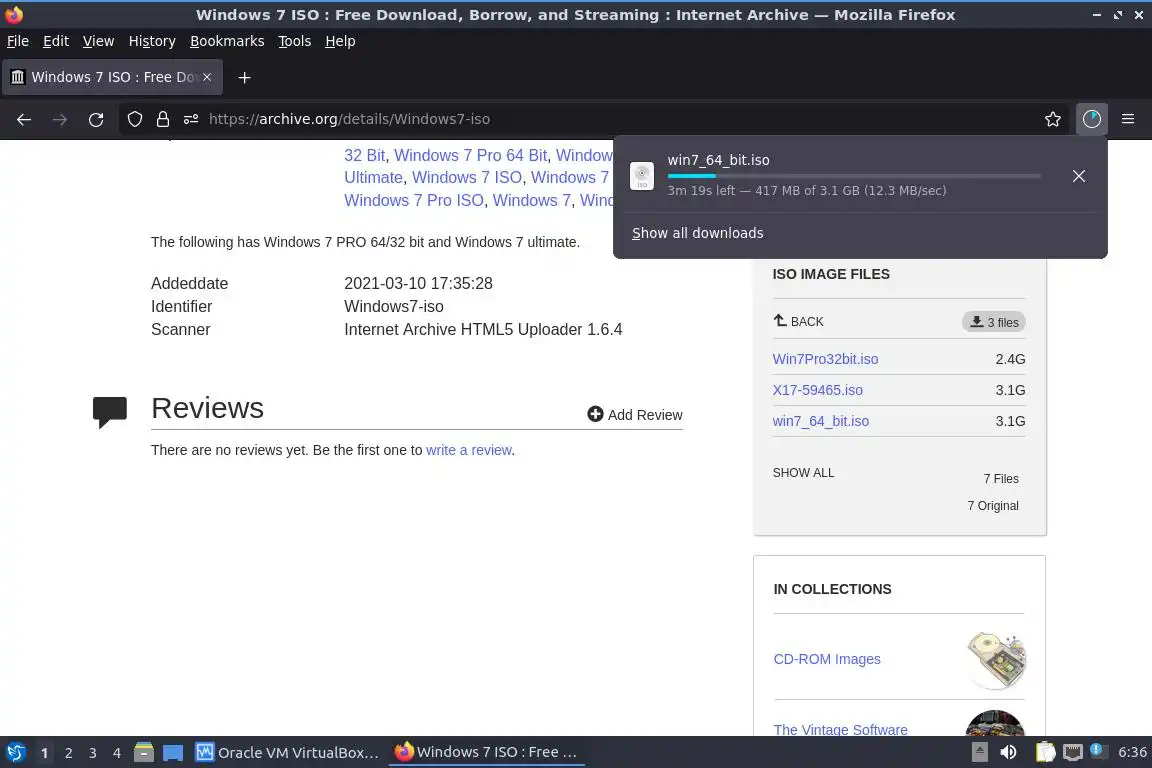
Task: Close the Windows 7 ISO tab
Action: [x=207, y=77]
